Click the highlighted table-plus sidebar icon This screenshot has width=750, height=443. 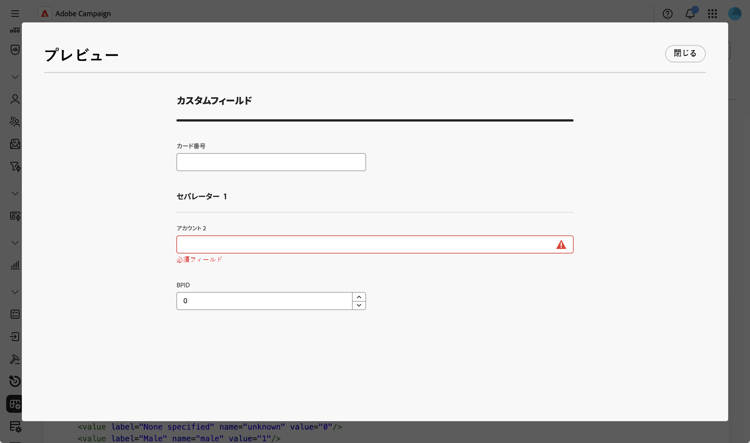[14, 404]
